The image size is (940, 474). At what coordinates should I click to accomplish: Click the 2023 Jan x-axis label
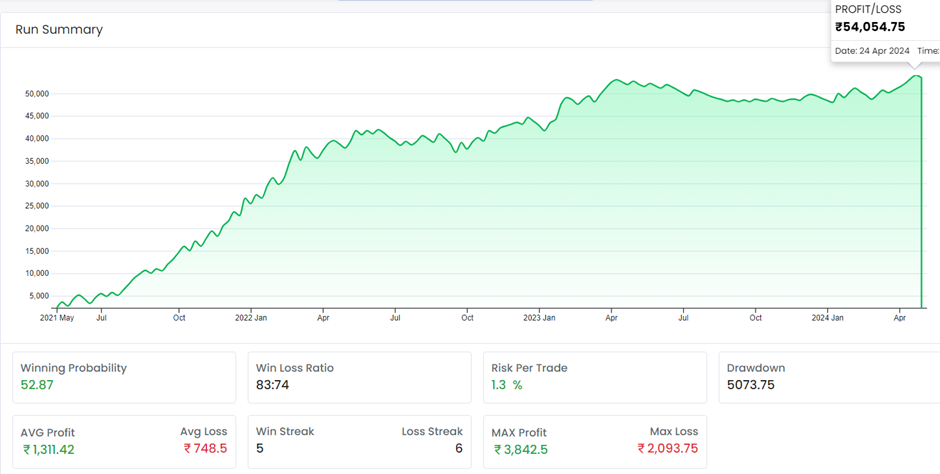tap(539, 318)
